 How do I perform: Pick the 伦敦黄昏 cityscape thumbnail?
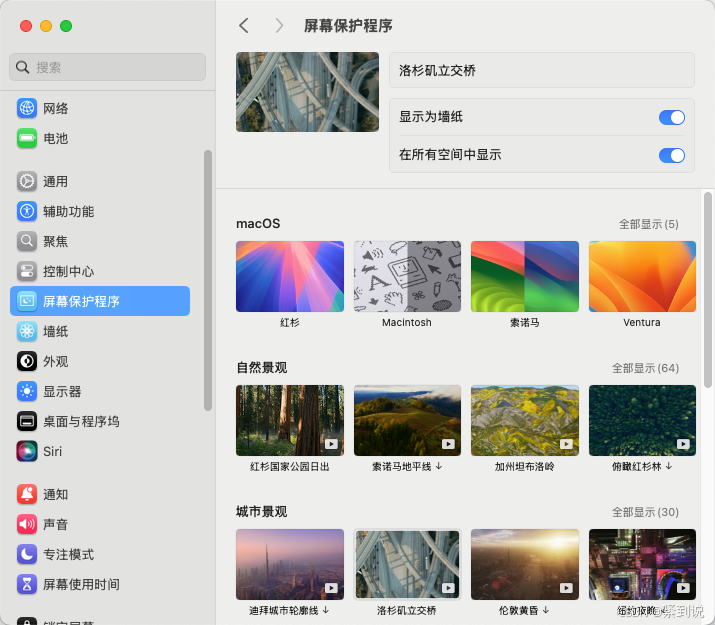tap(525, 564)
